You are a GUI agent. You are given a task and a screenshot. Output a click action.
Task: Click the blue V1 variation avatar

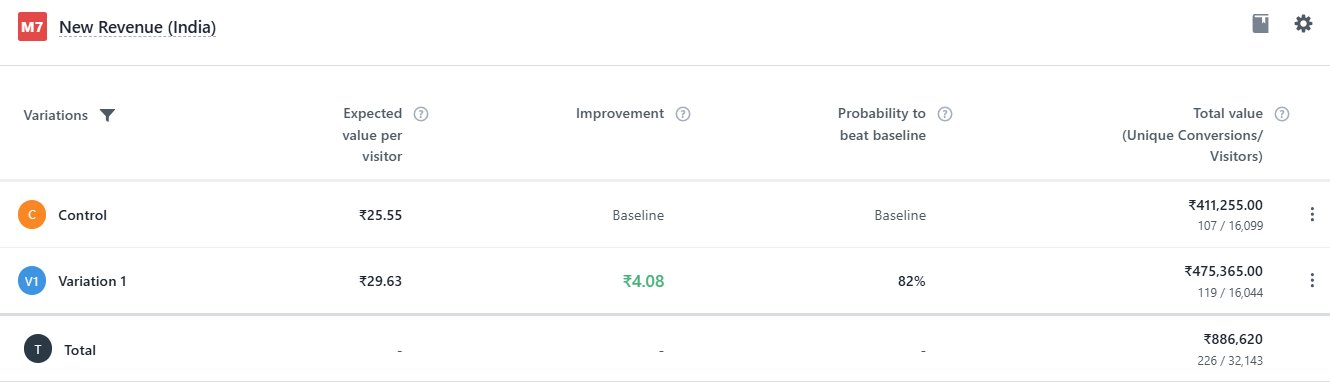click(x=32, y=281)
